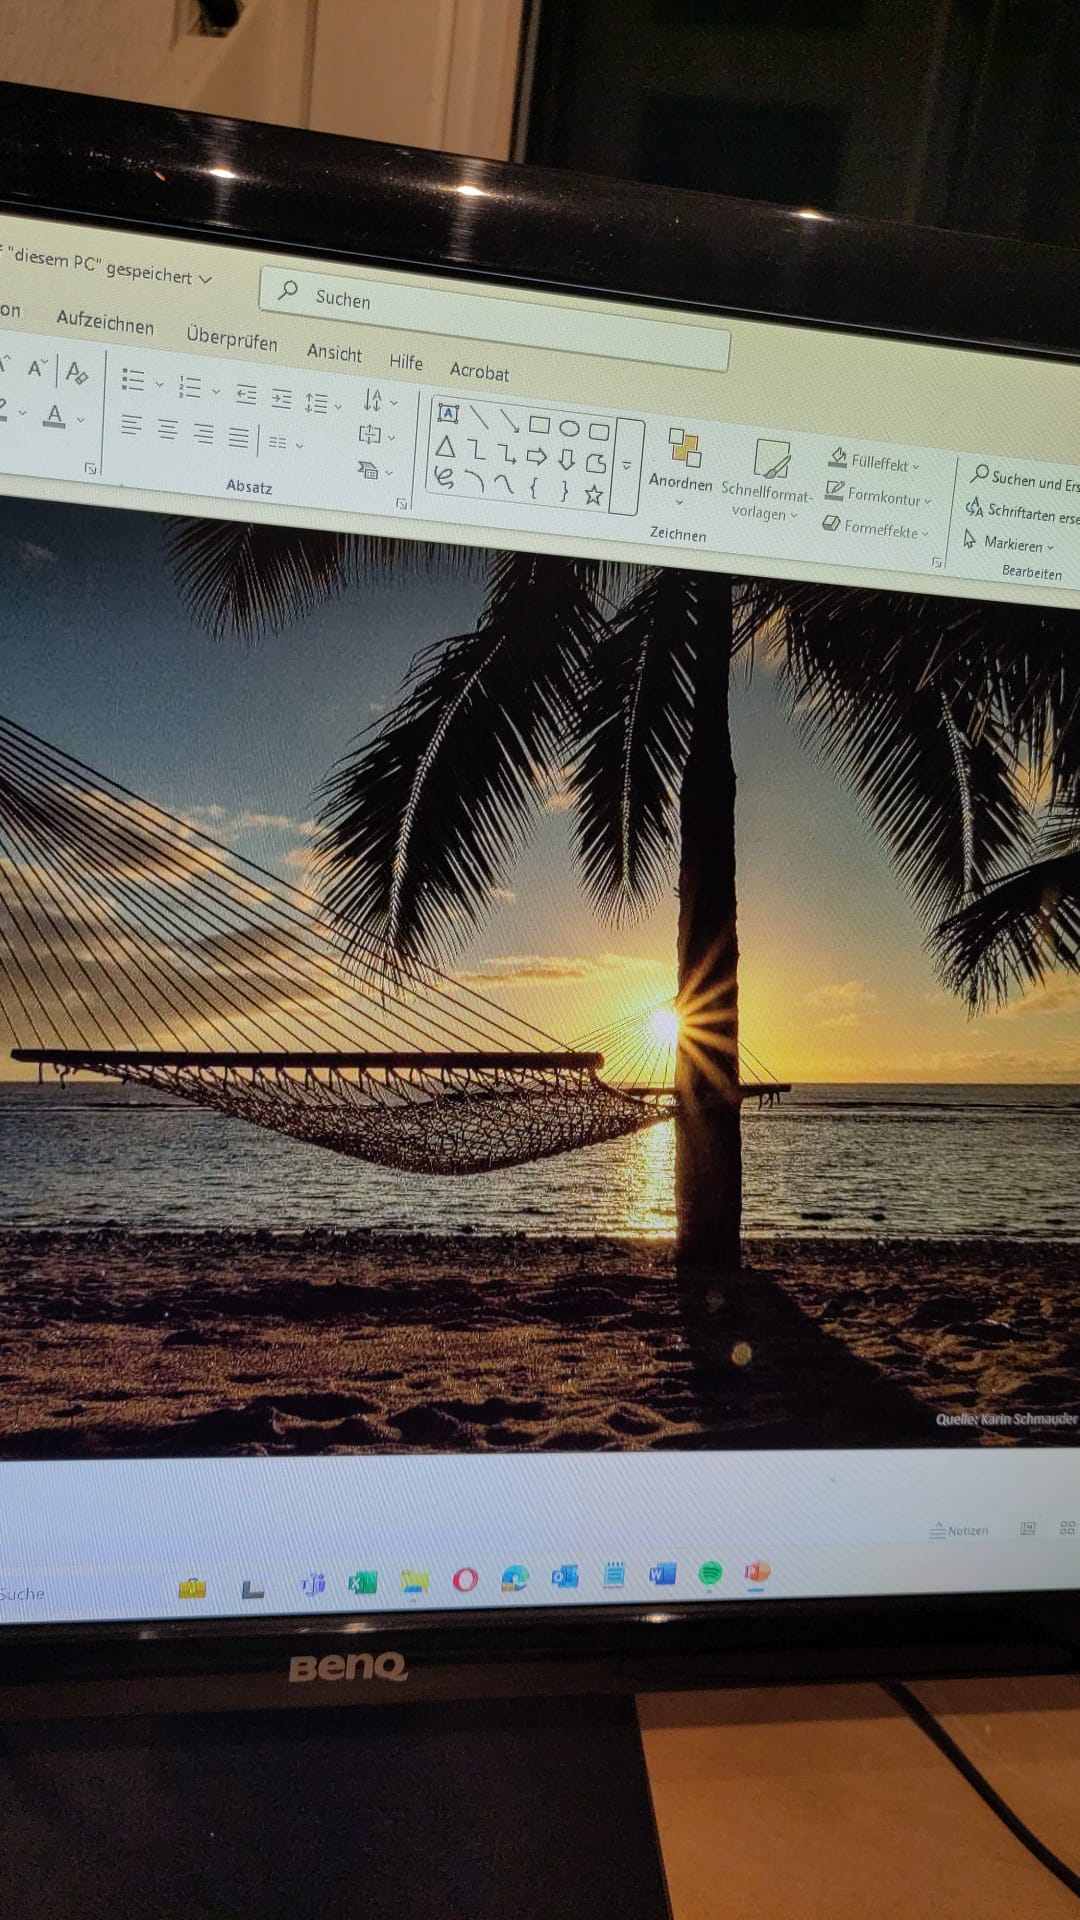The height and width of the screenshot is (1920, 1080).
Task: Select the down block arrow shape
Action: tap(567, 460)
